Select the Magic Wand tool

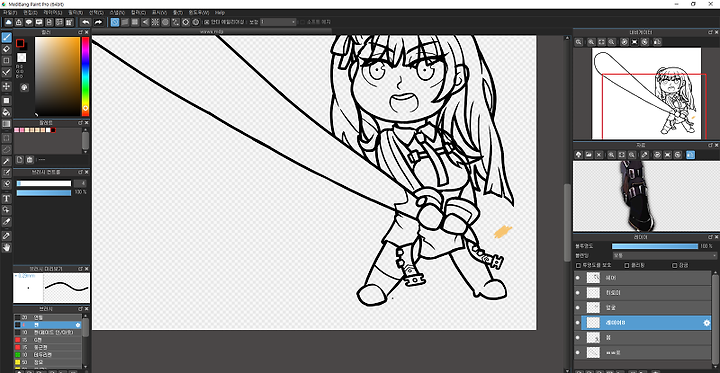pos(6,161)
